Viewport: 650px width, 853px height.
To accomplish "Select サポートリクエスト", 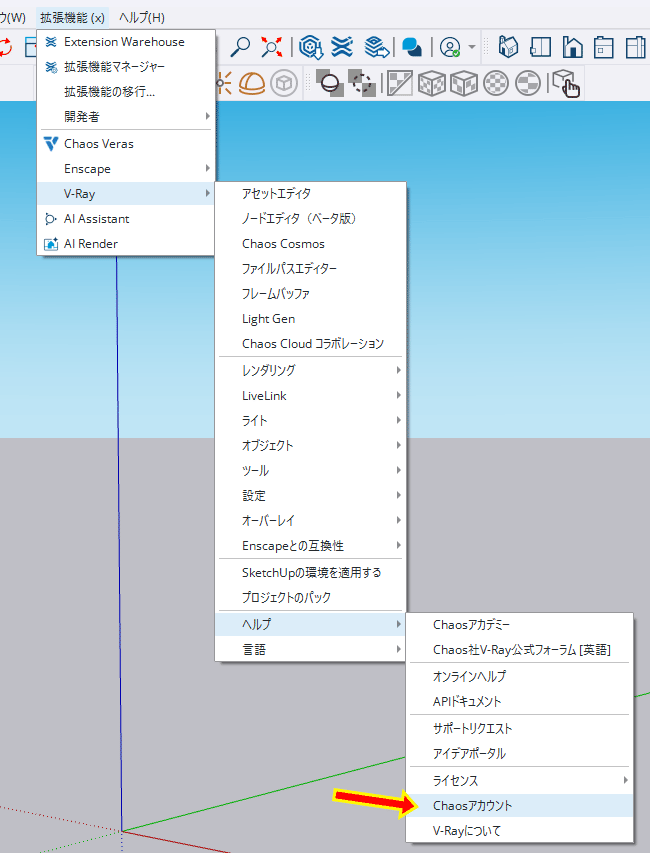I will (520, 728).
